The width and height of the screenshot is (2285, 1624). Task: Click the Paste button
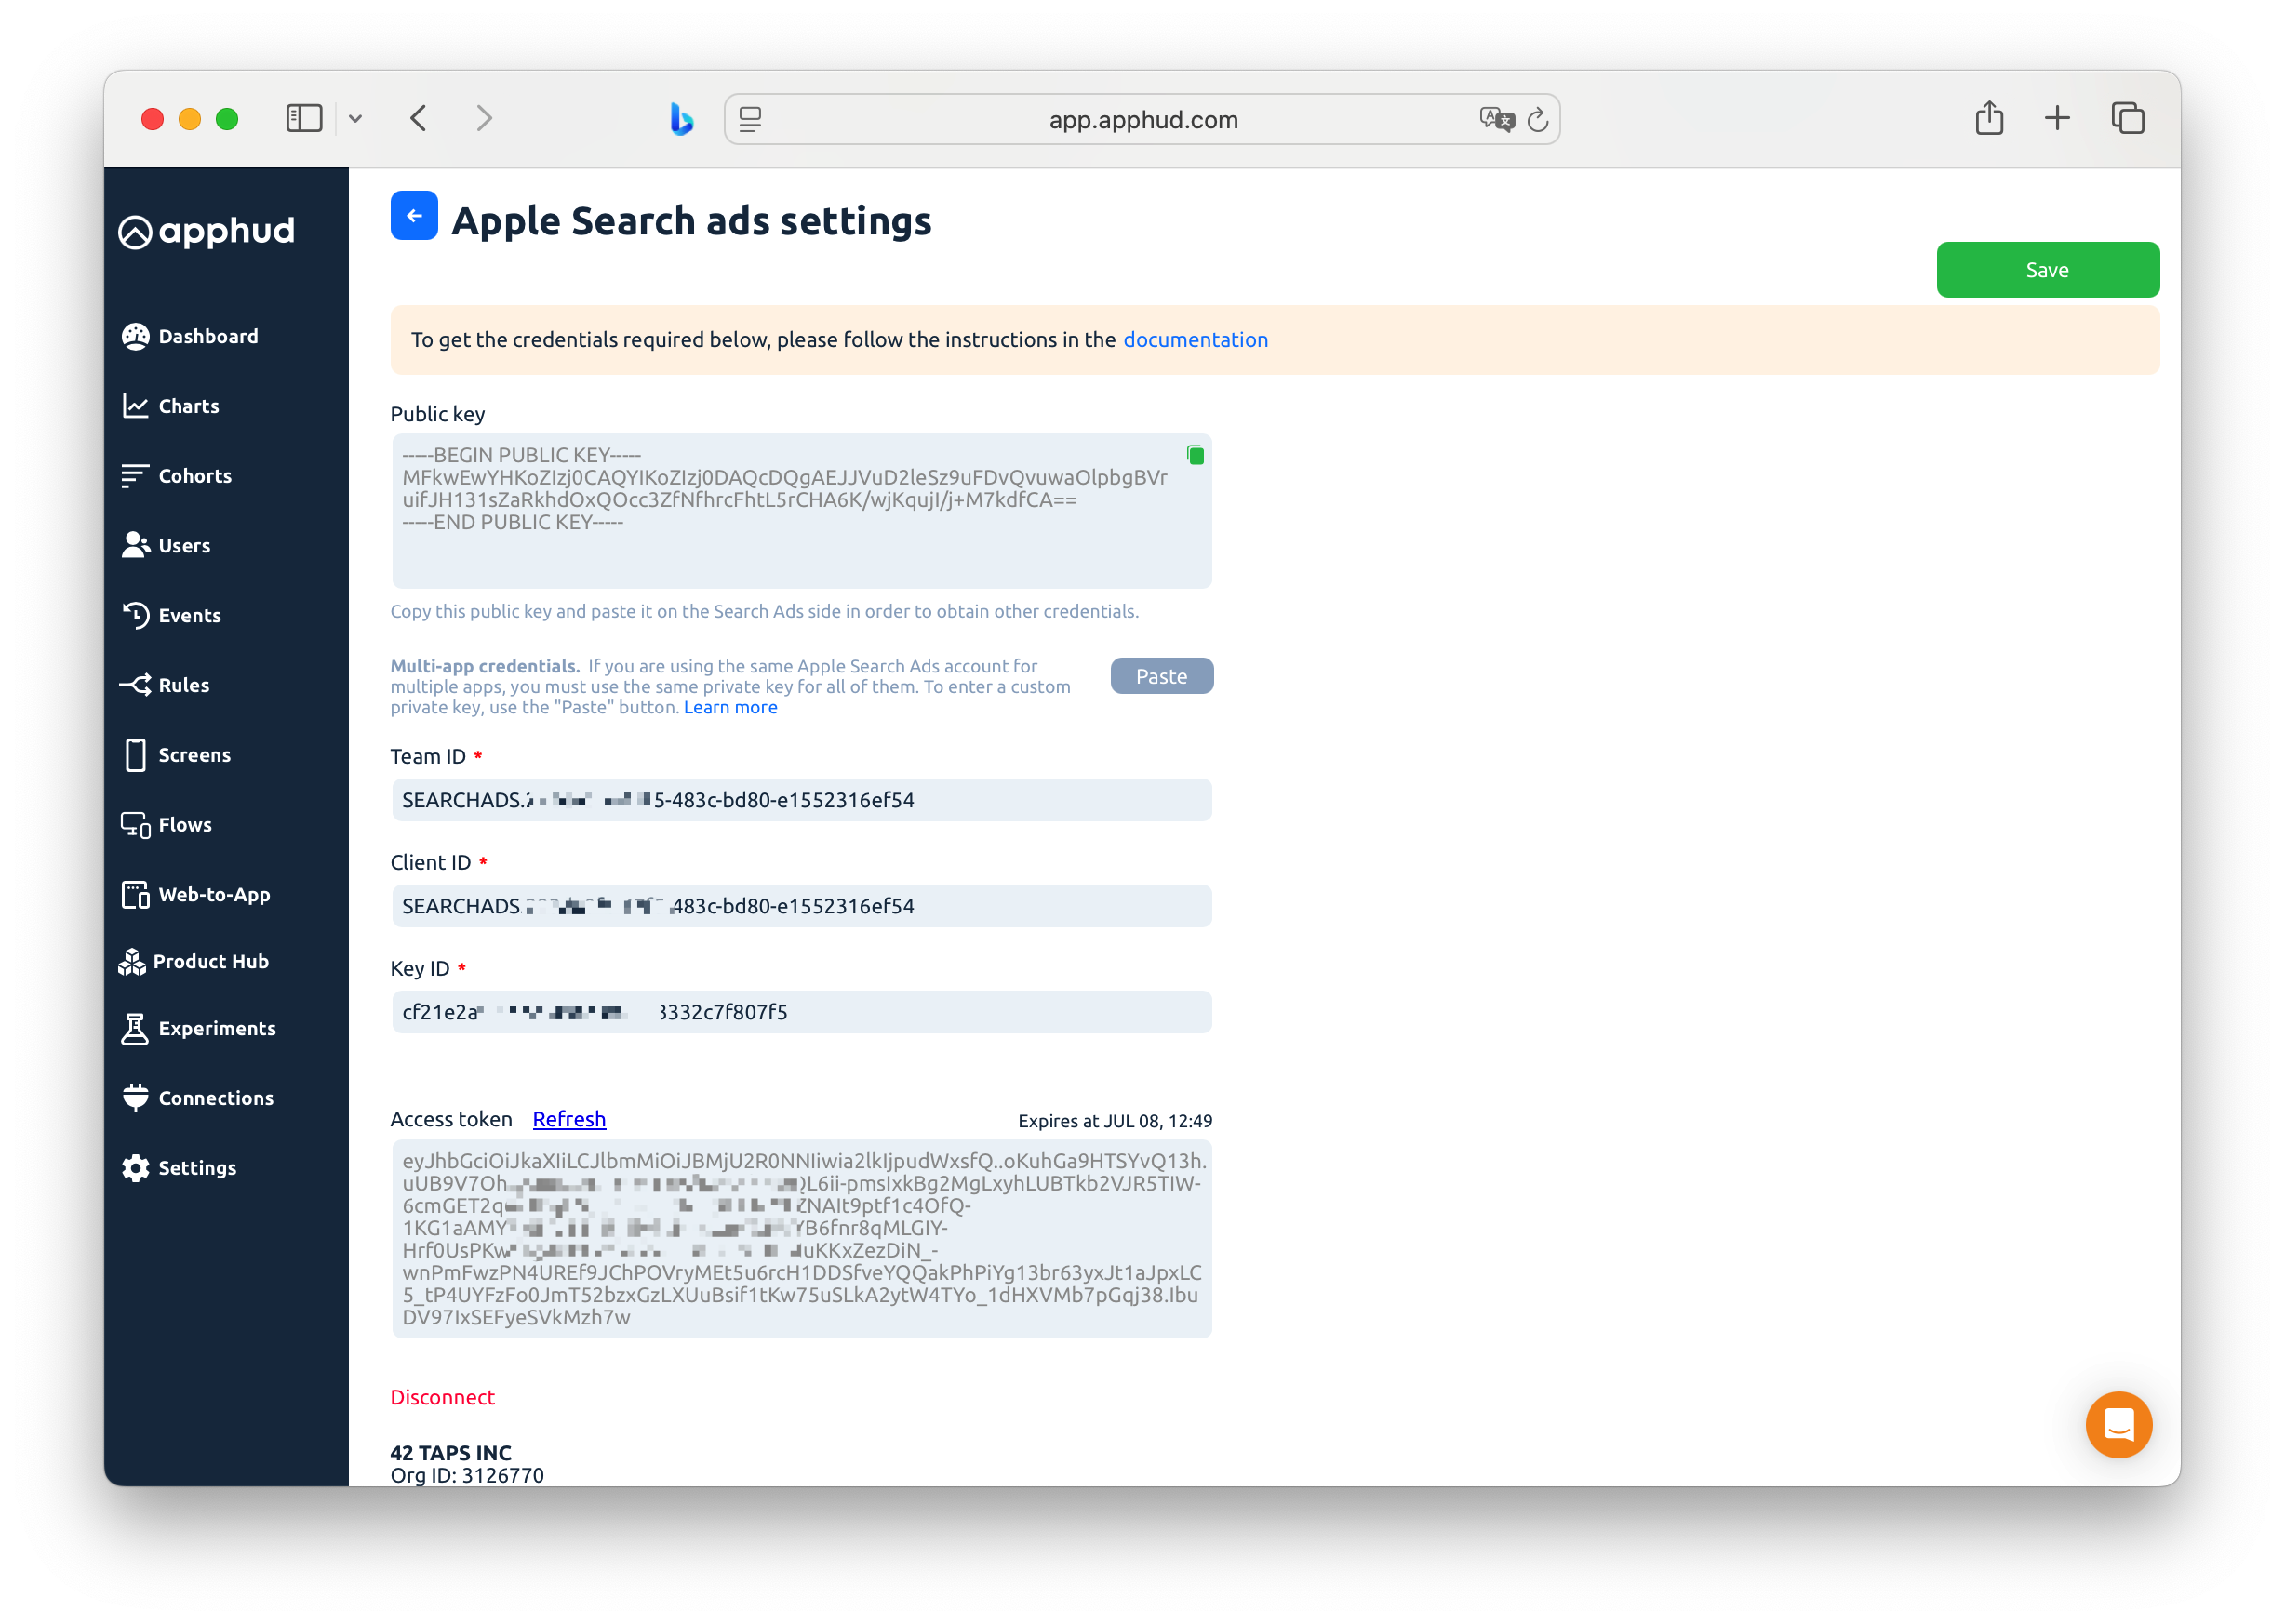point(1161,677)
